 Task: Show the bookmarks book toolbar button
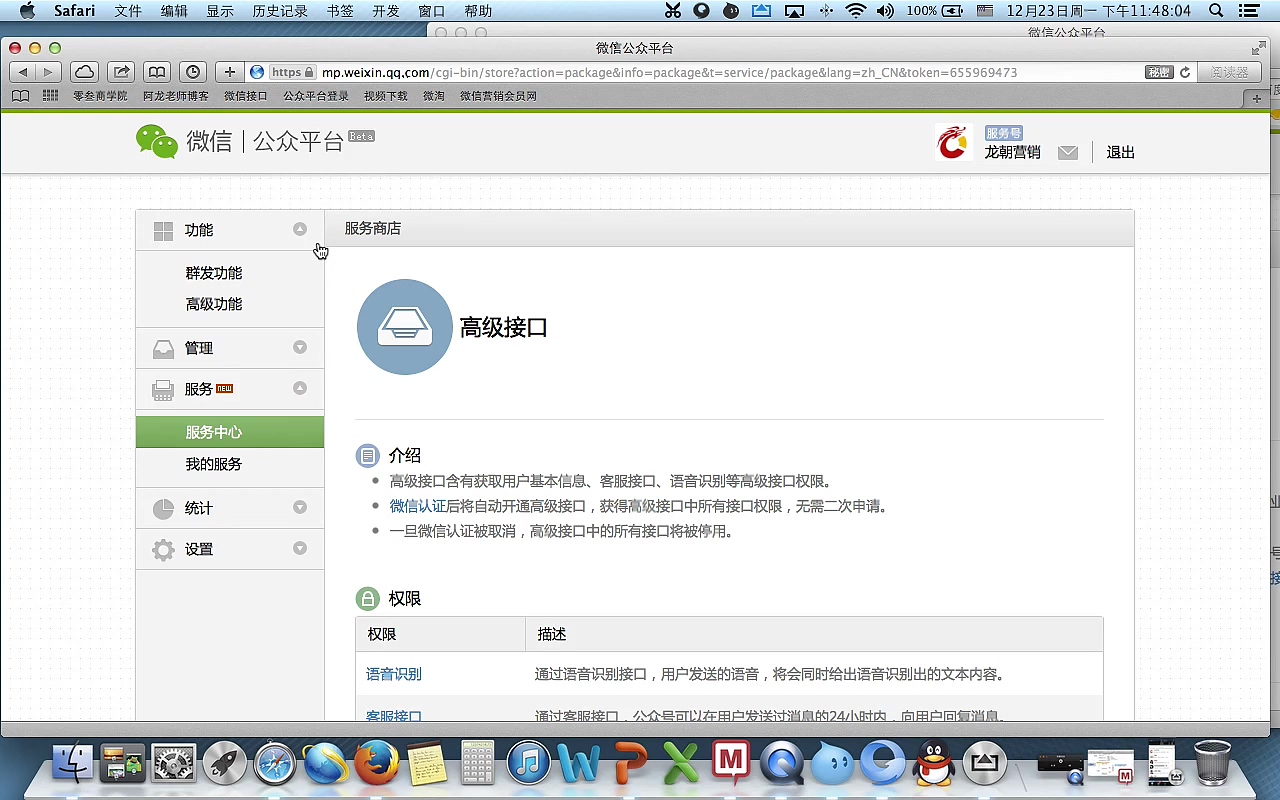click(x=157, y=72)
